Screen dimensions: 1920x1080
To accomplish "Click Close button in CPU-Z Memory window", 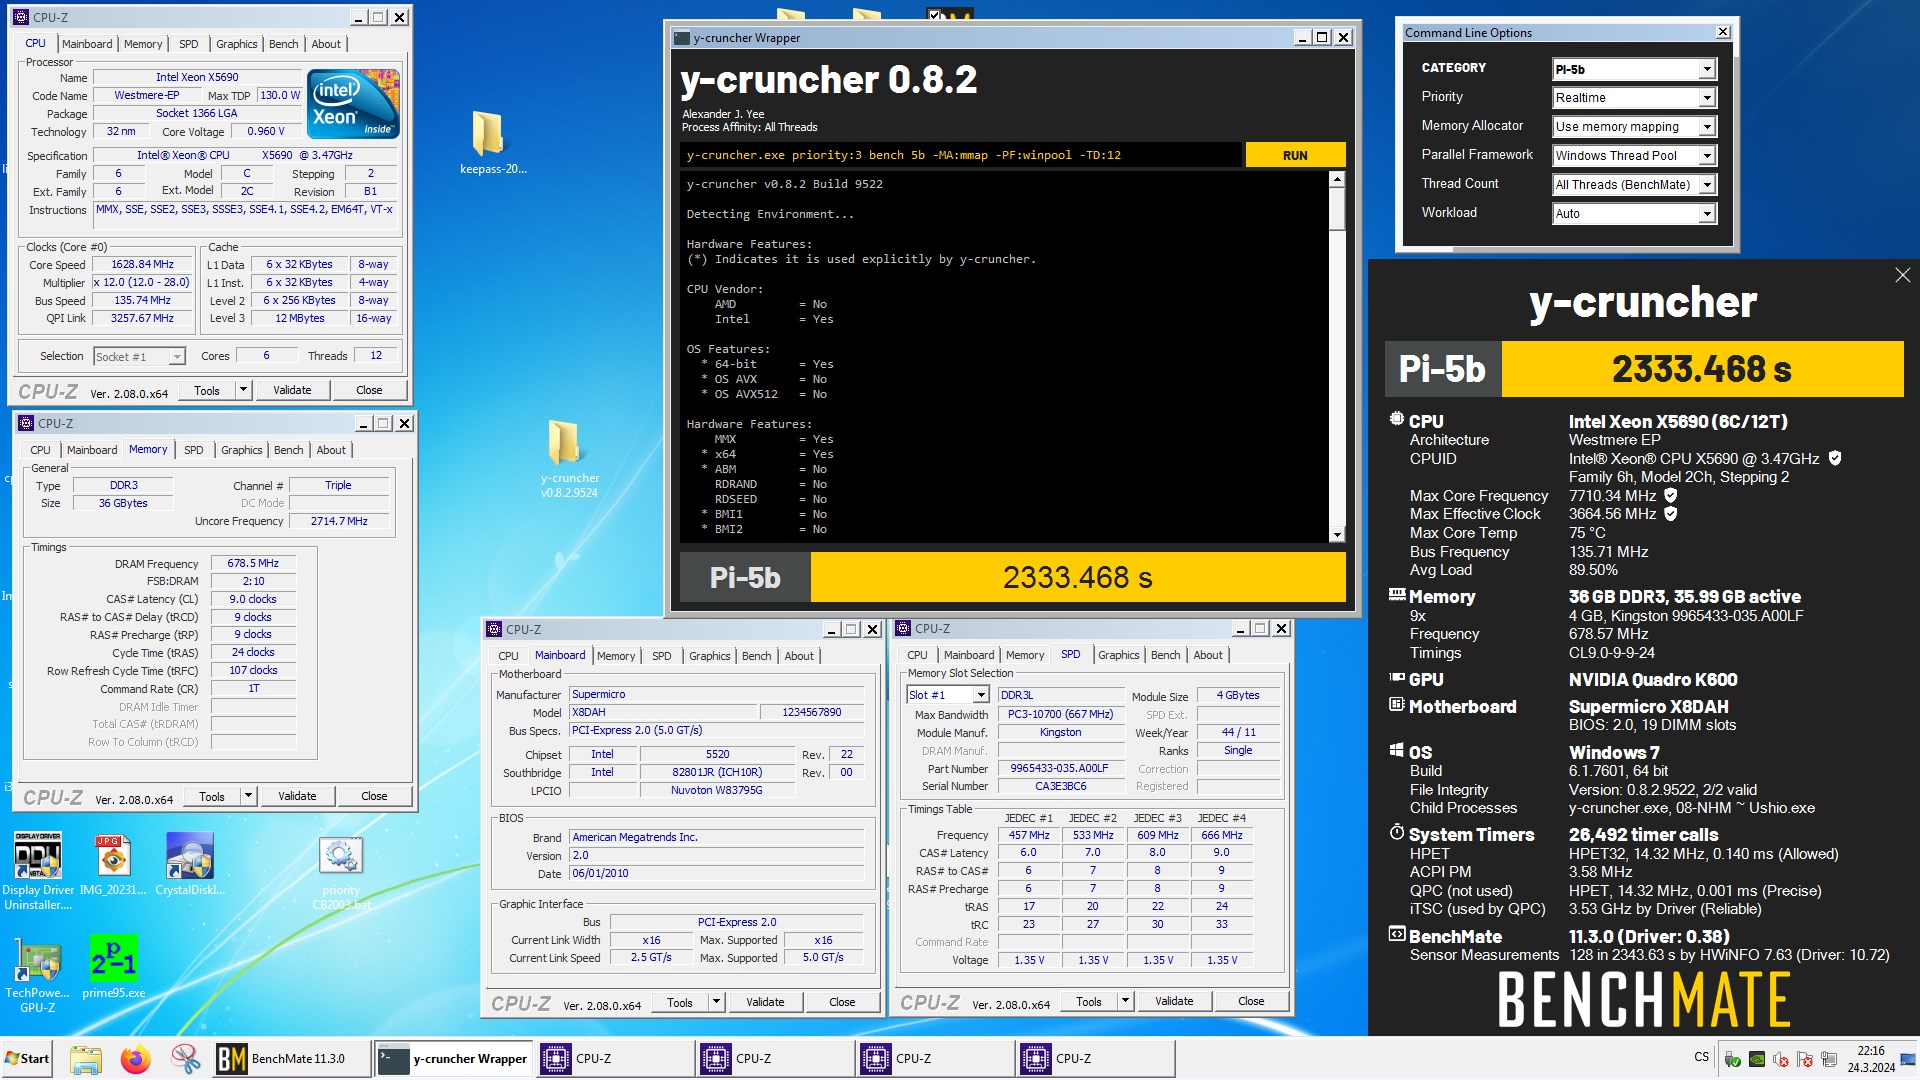I will pos(374,796).
